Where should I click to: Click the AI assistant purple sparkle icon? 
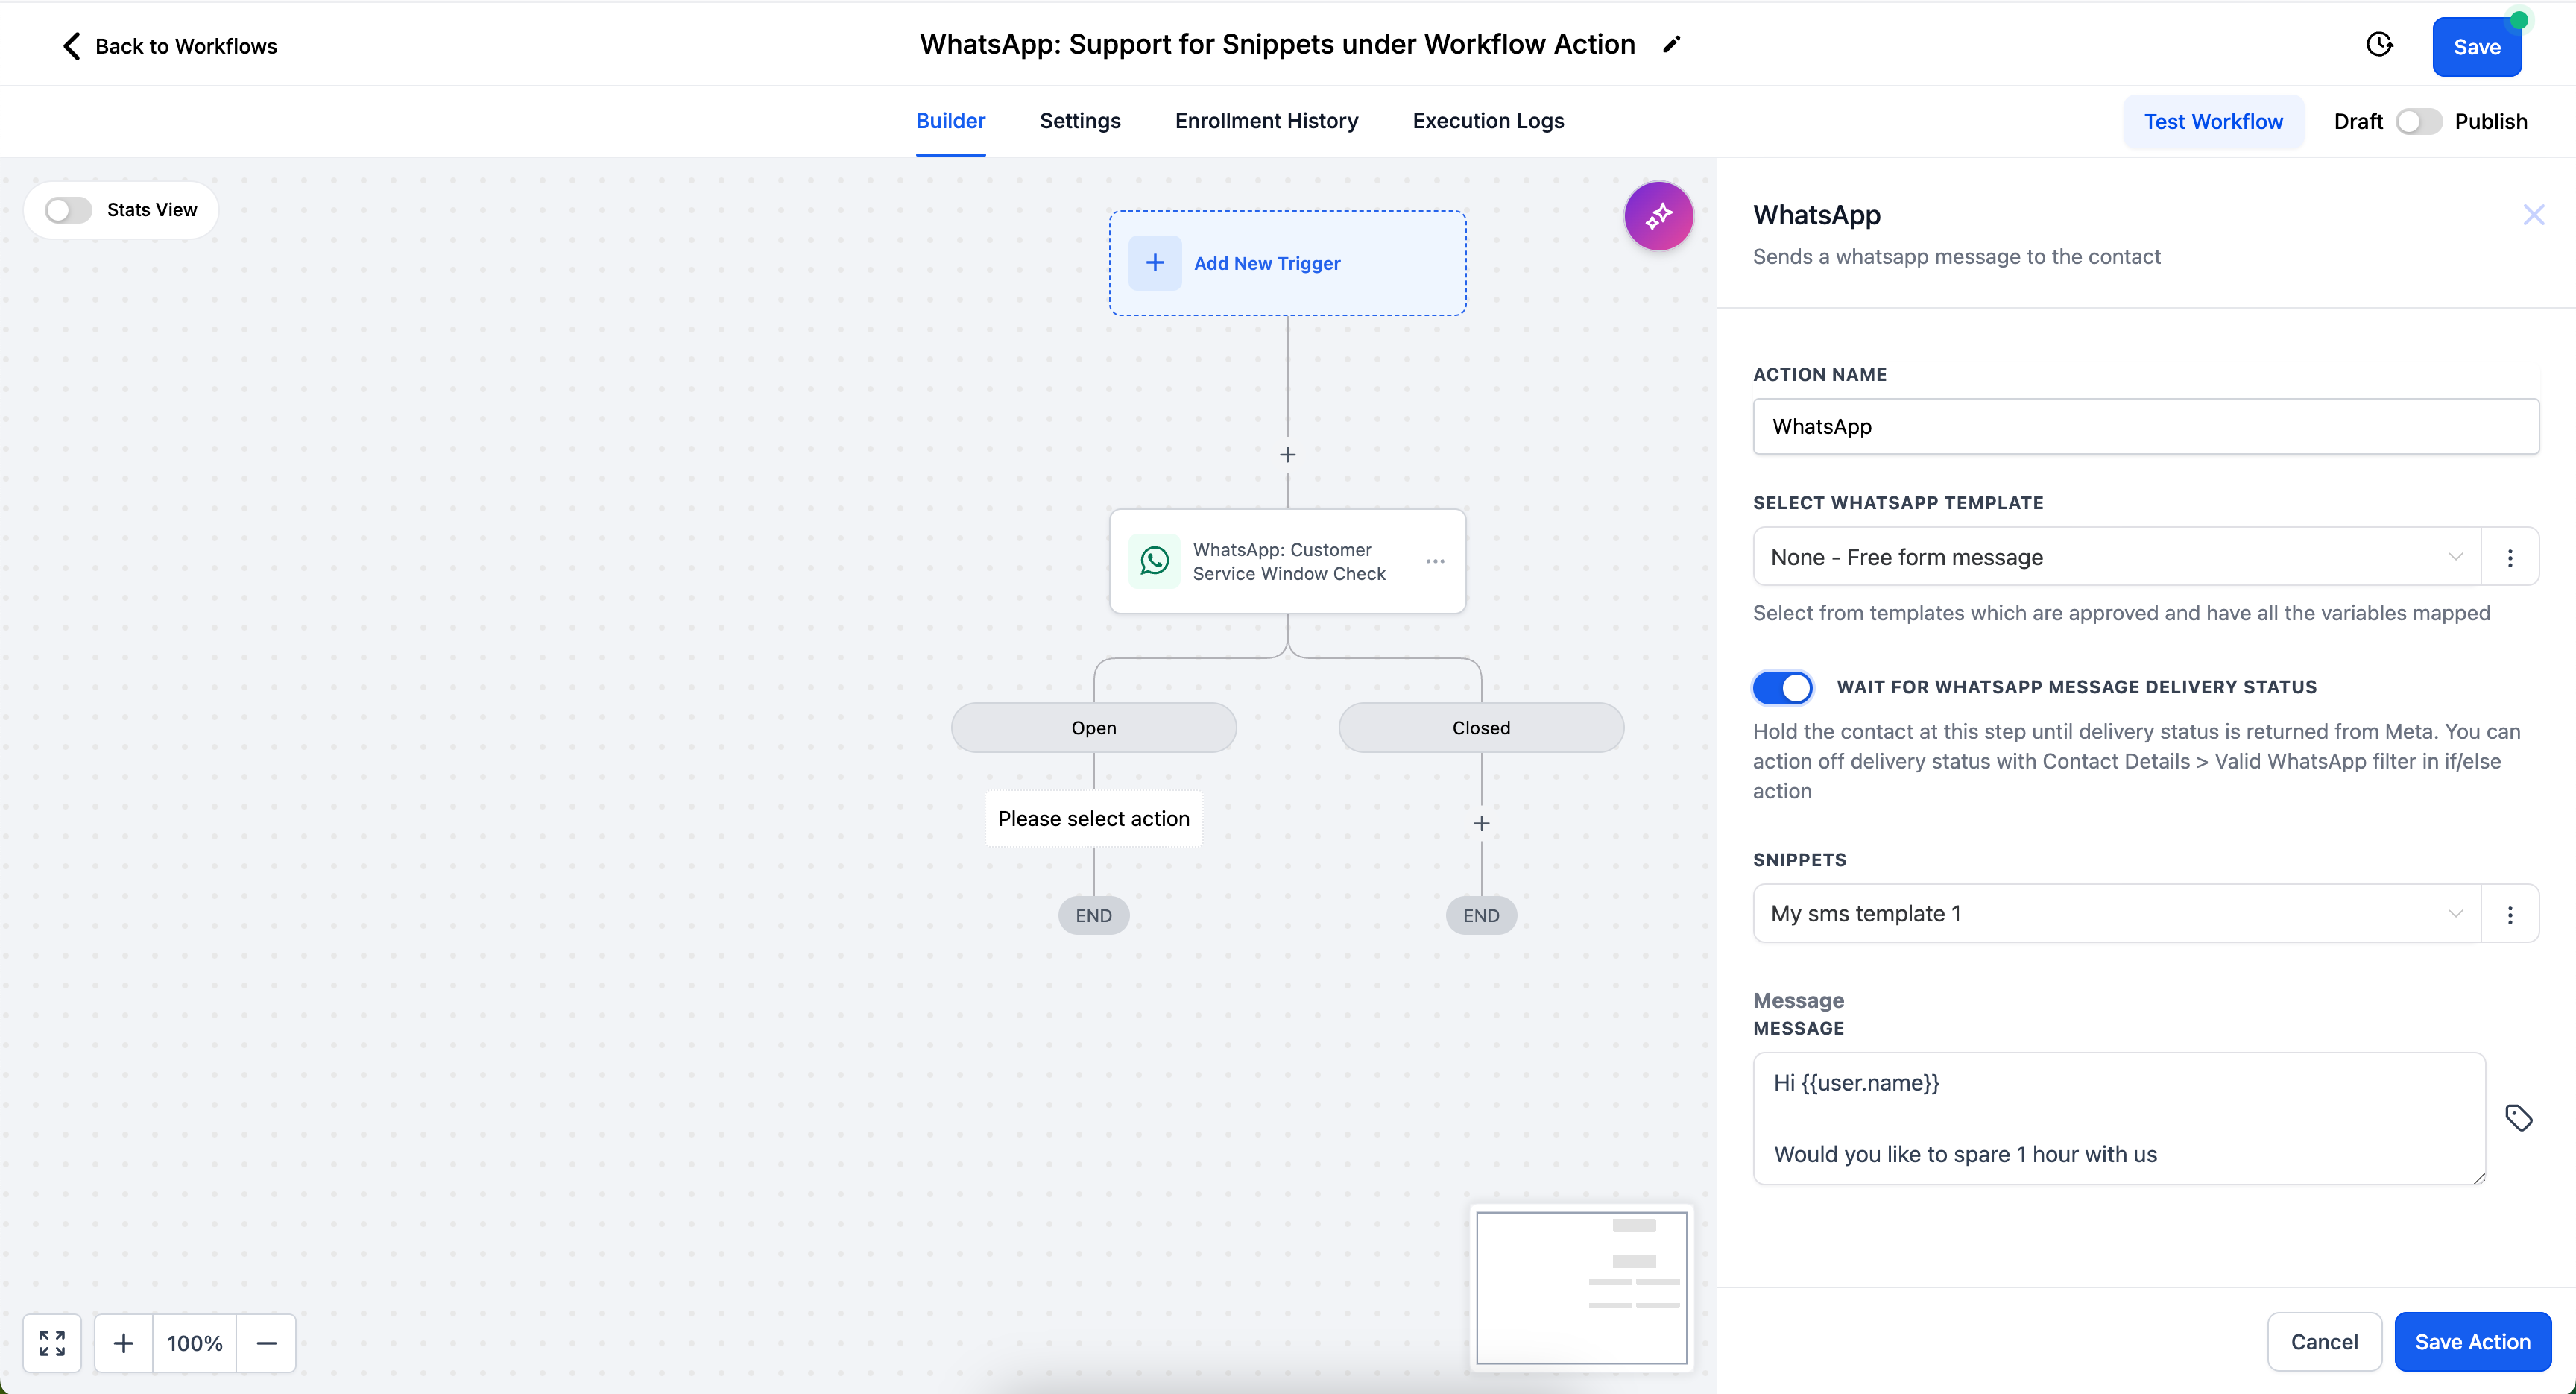coord(1658,215)
